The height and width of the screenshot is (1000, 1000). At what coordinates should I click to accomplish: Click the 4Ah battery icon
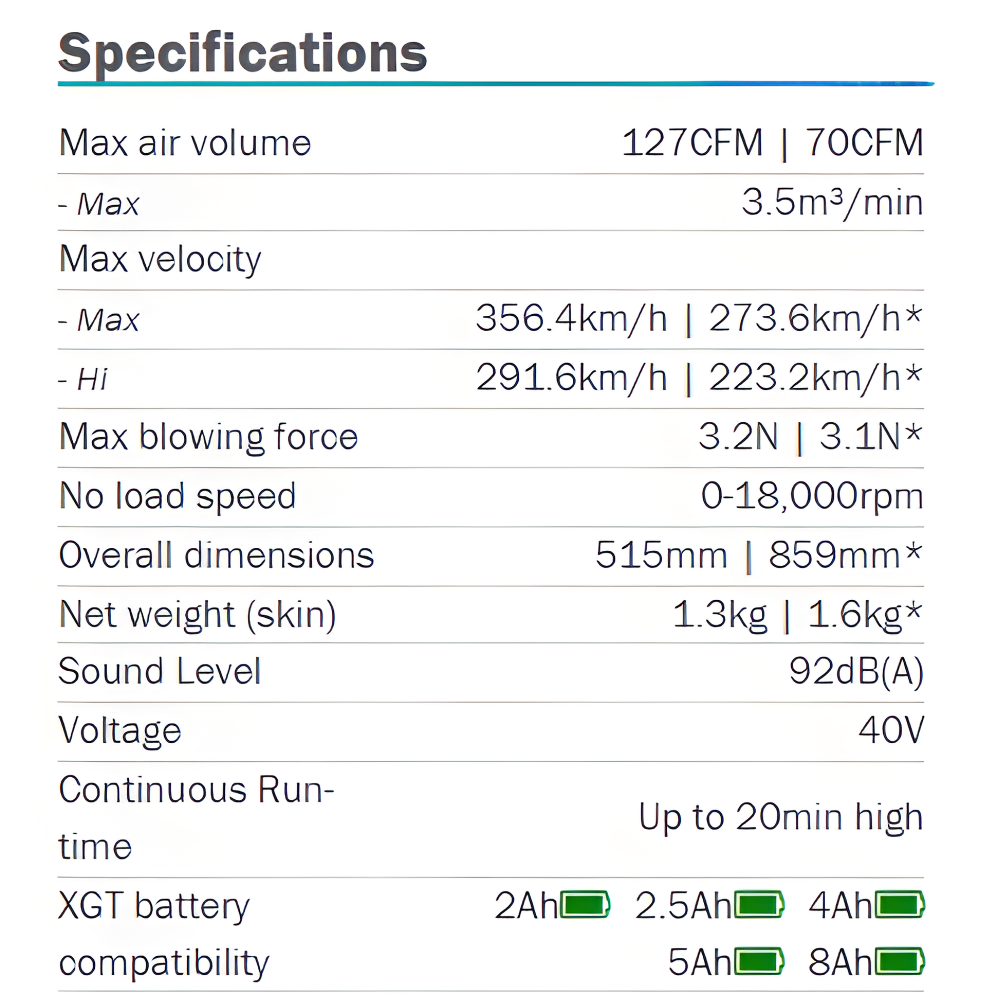click(x=900, y=906)
